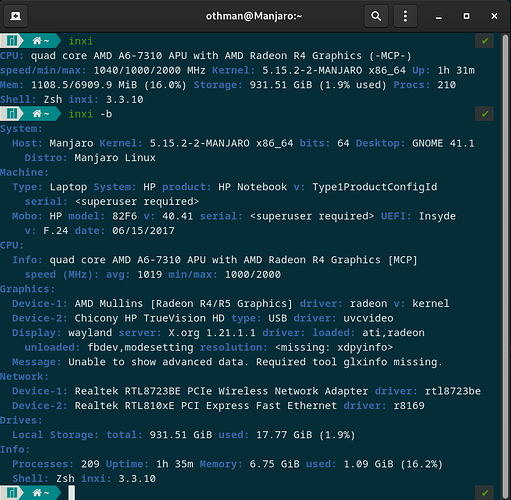Screen dimensions: 511x500
Task: Click the home icon beside inxi -b
Action: pyautogui.click(x=37, y=114)
